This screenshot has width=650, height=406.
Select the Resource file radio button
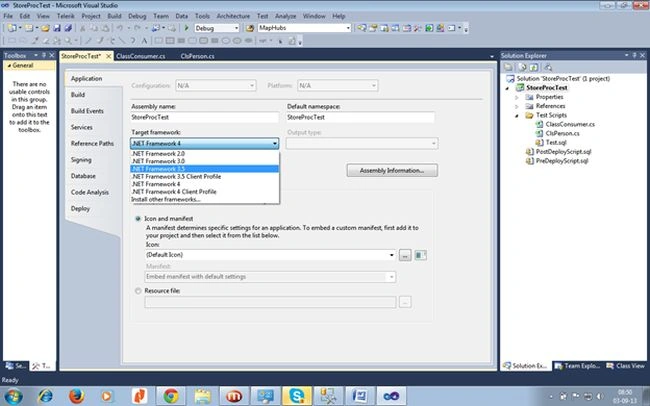[138, 291]
